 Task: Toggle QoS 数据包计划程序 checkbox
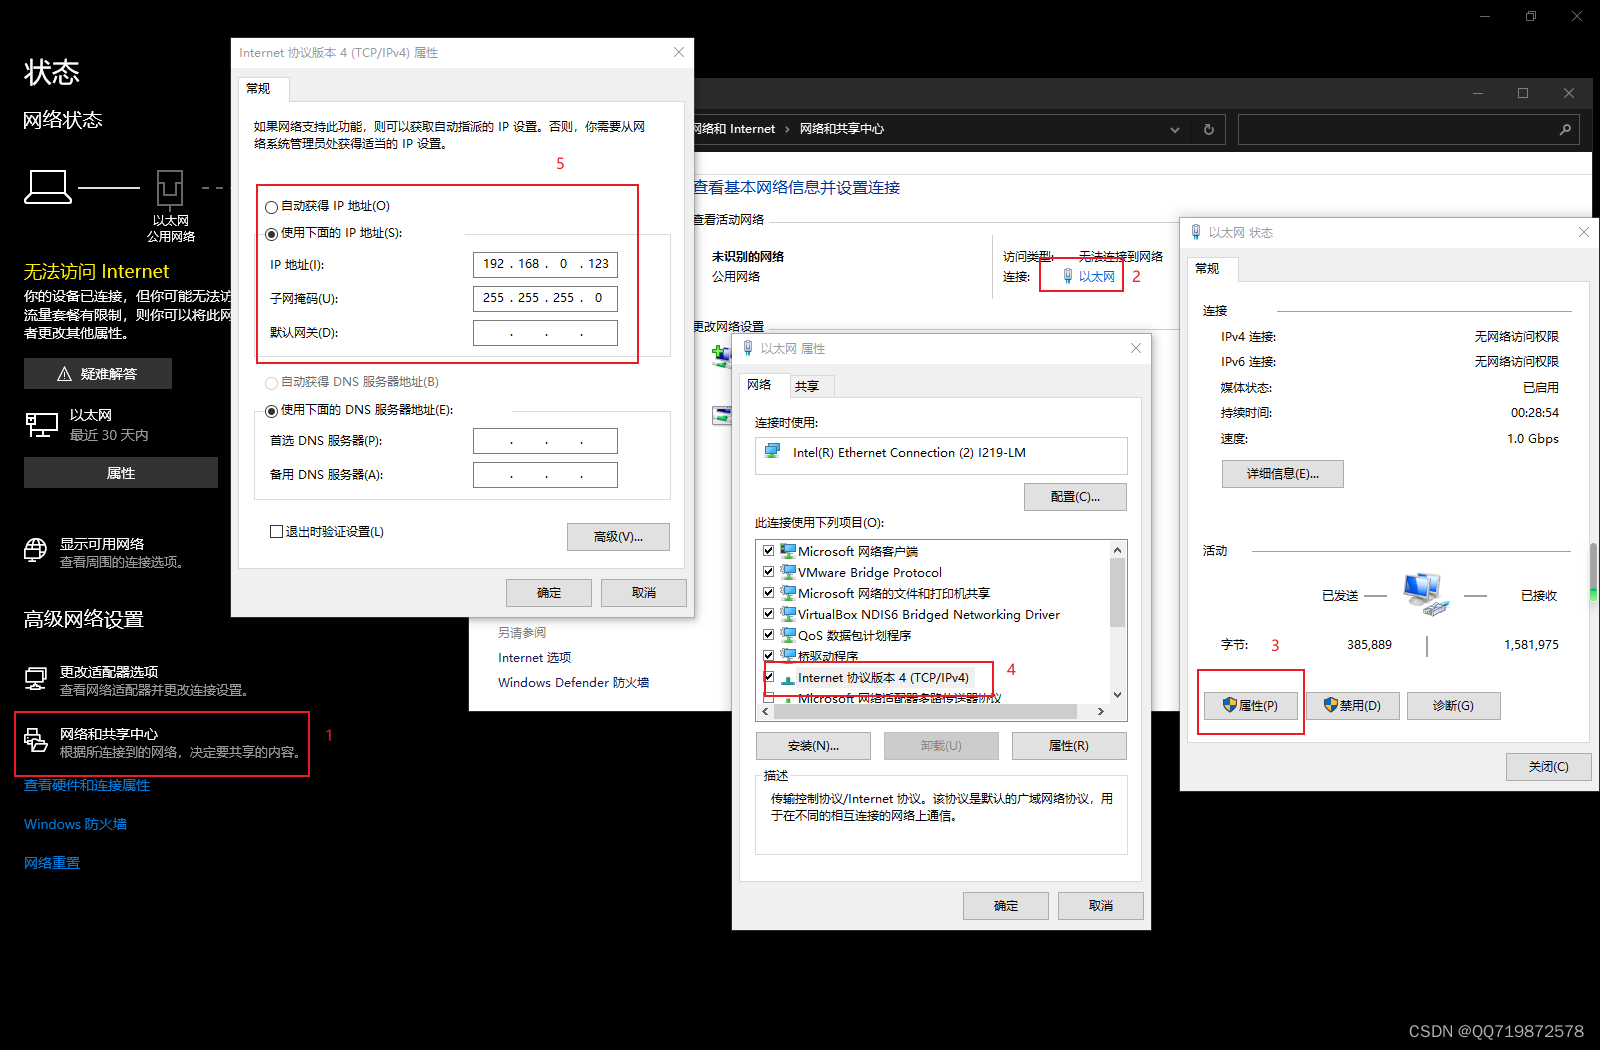(x=768, y=634)
